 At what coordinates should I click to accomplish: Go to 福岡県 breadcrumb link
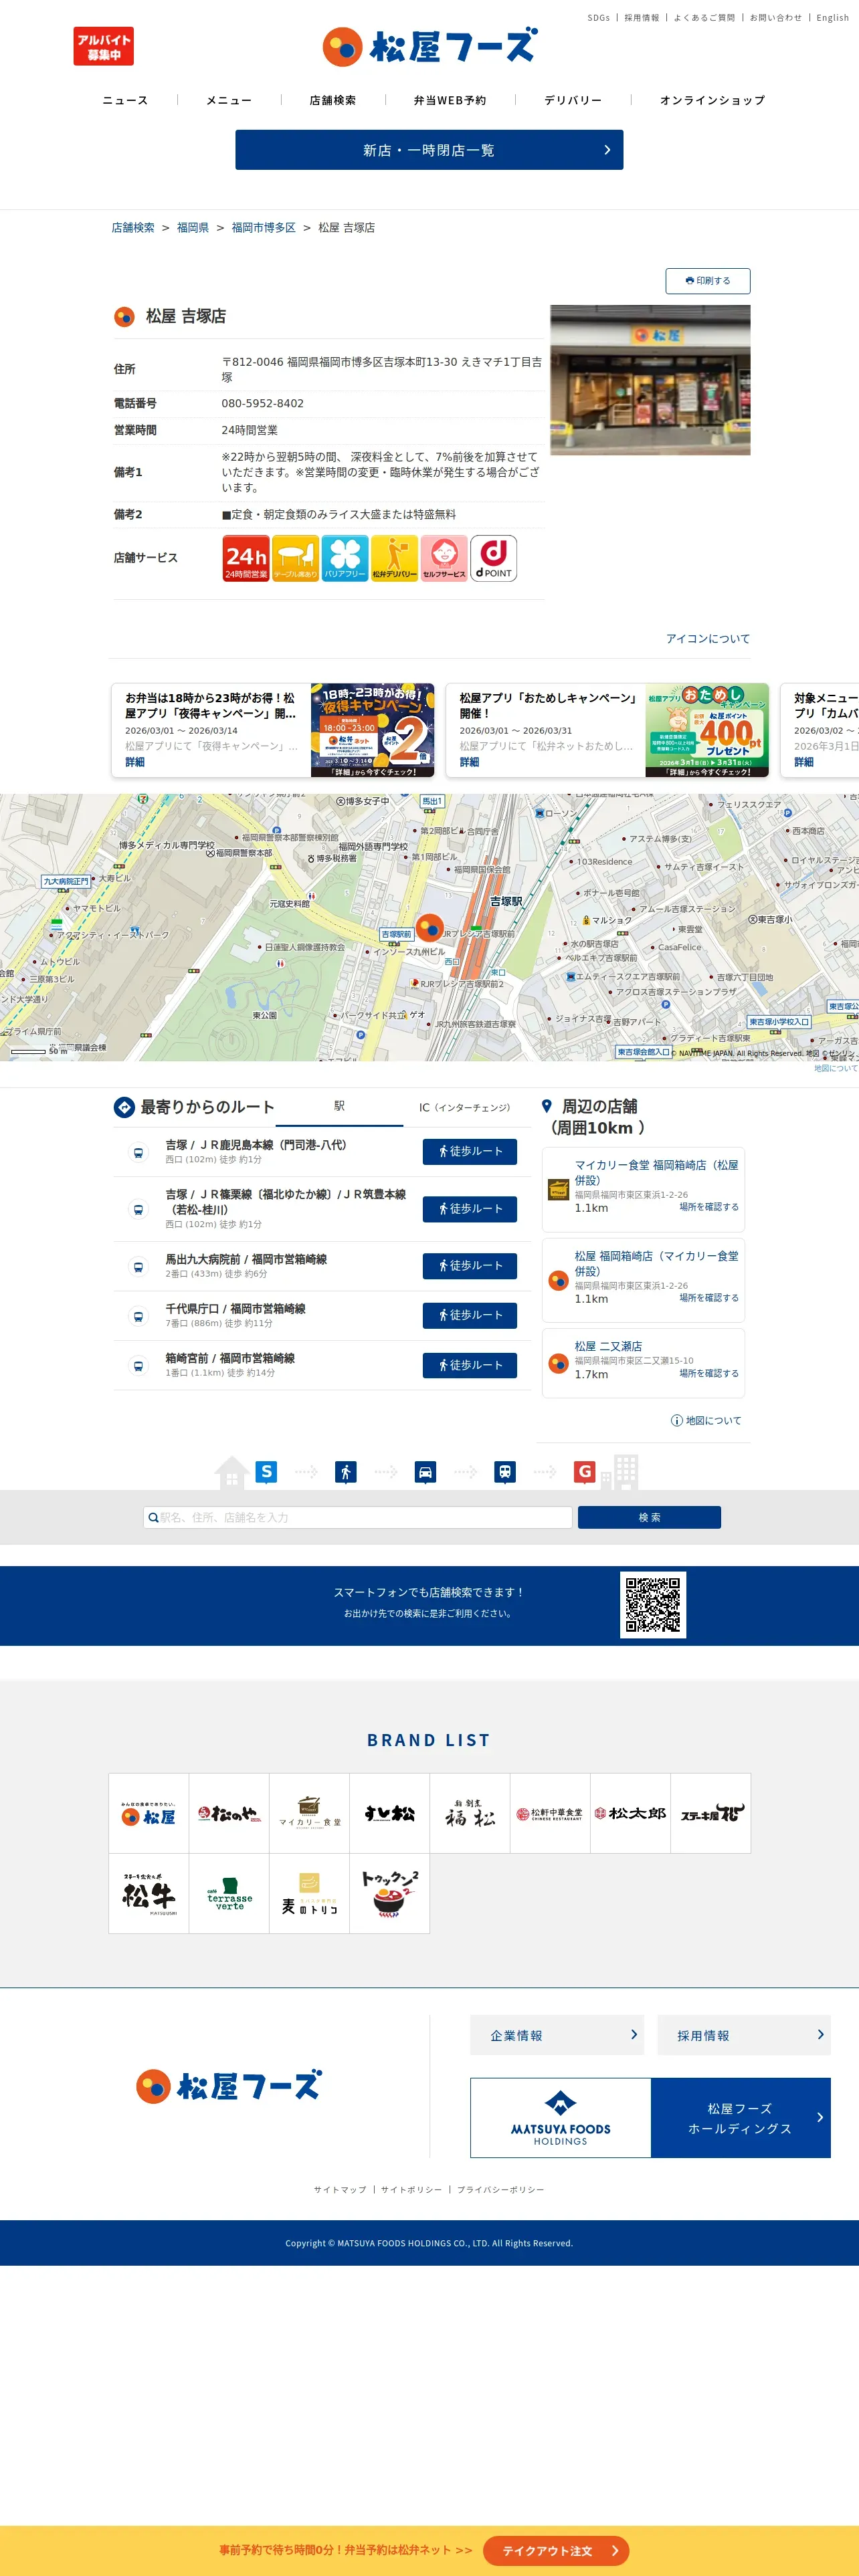(193, 228)
